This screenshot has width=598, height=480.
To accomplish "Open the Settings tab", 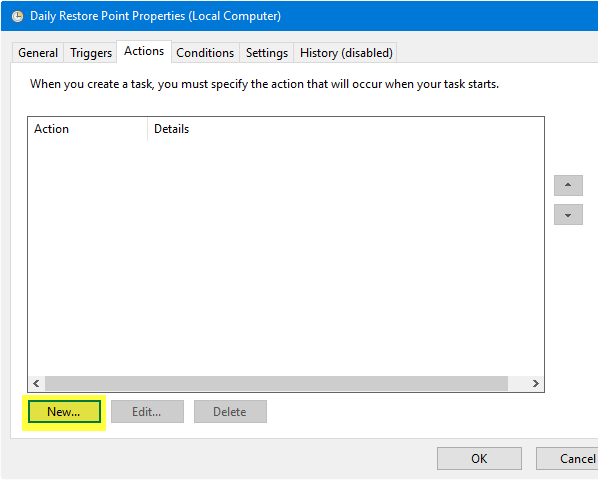I will (267, 53).
